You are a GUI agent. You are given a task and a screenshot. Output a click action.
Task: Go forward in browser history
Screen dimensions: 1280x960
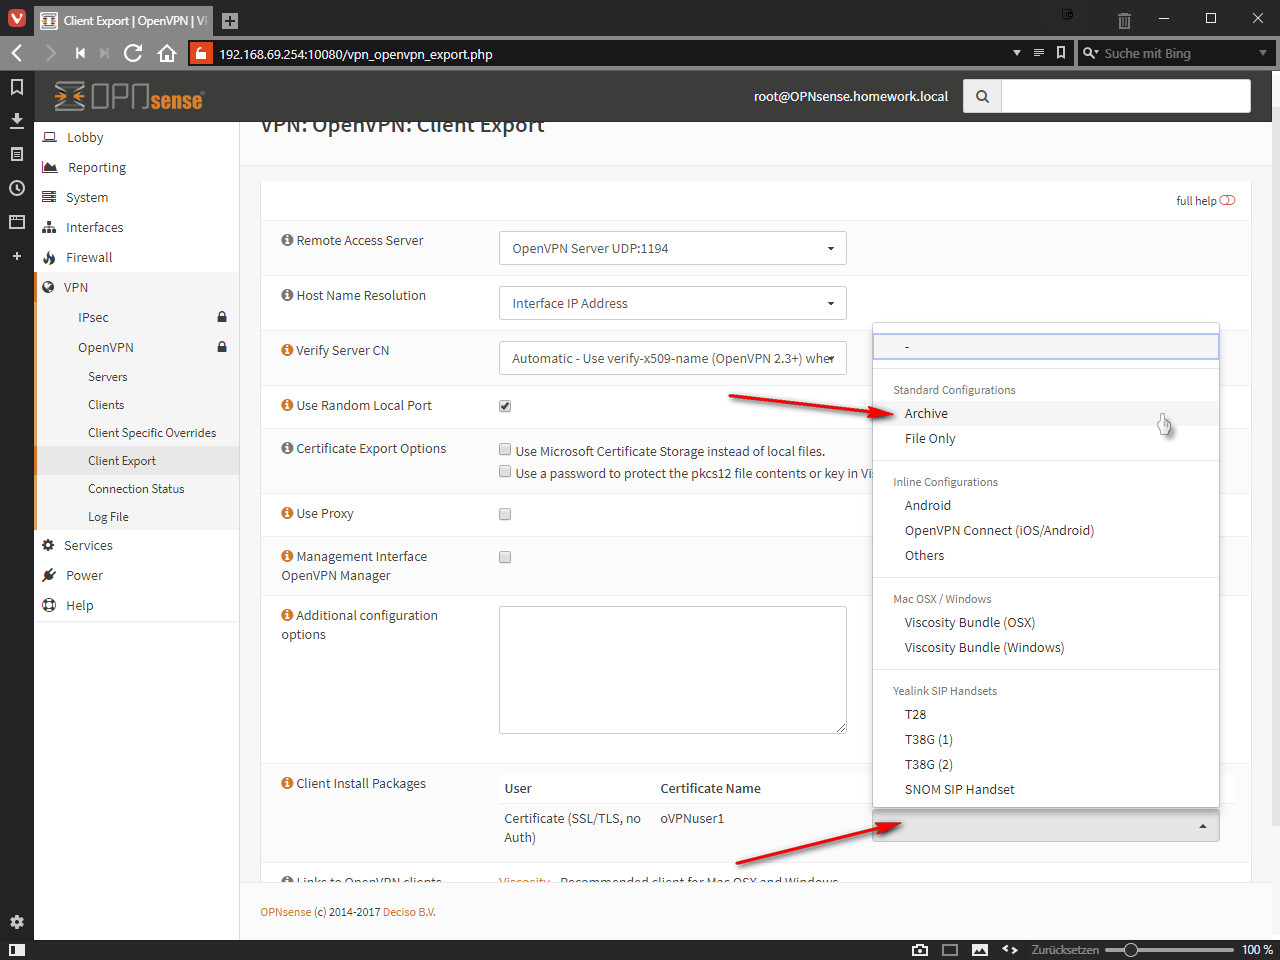point(50,53)
